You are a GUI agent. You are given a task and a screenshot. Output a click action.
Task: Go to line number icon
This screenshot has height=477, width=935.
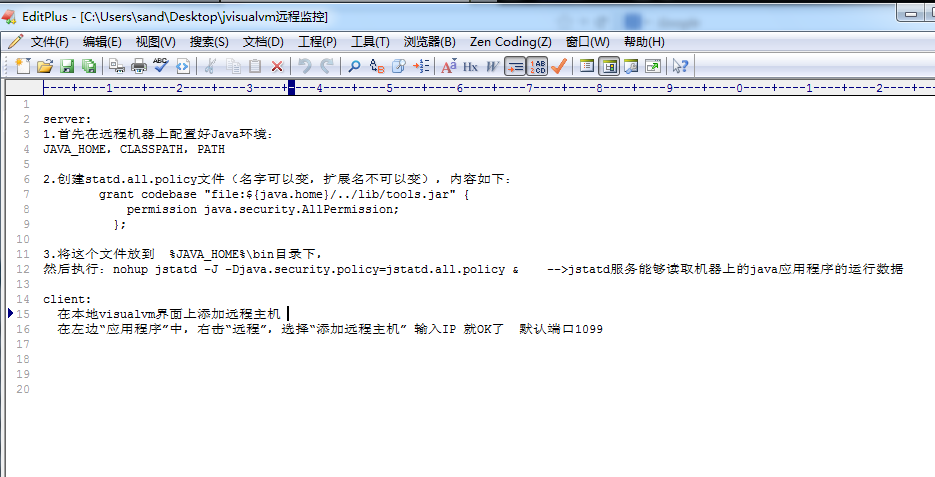421,66
